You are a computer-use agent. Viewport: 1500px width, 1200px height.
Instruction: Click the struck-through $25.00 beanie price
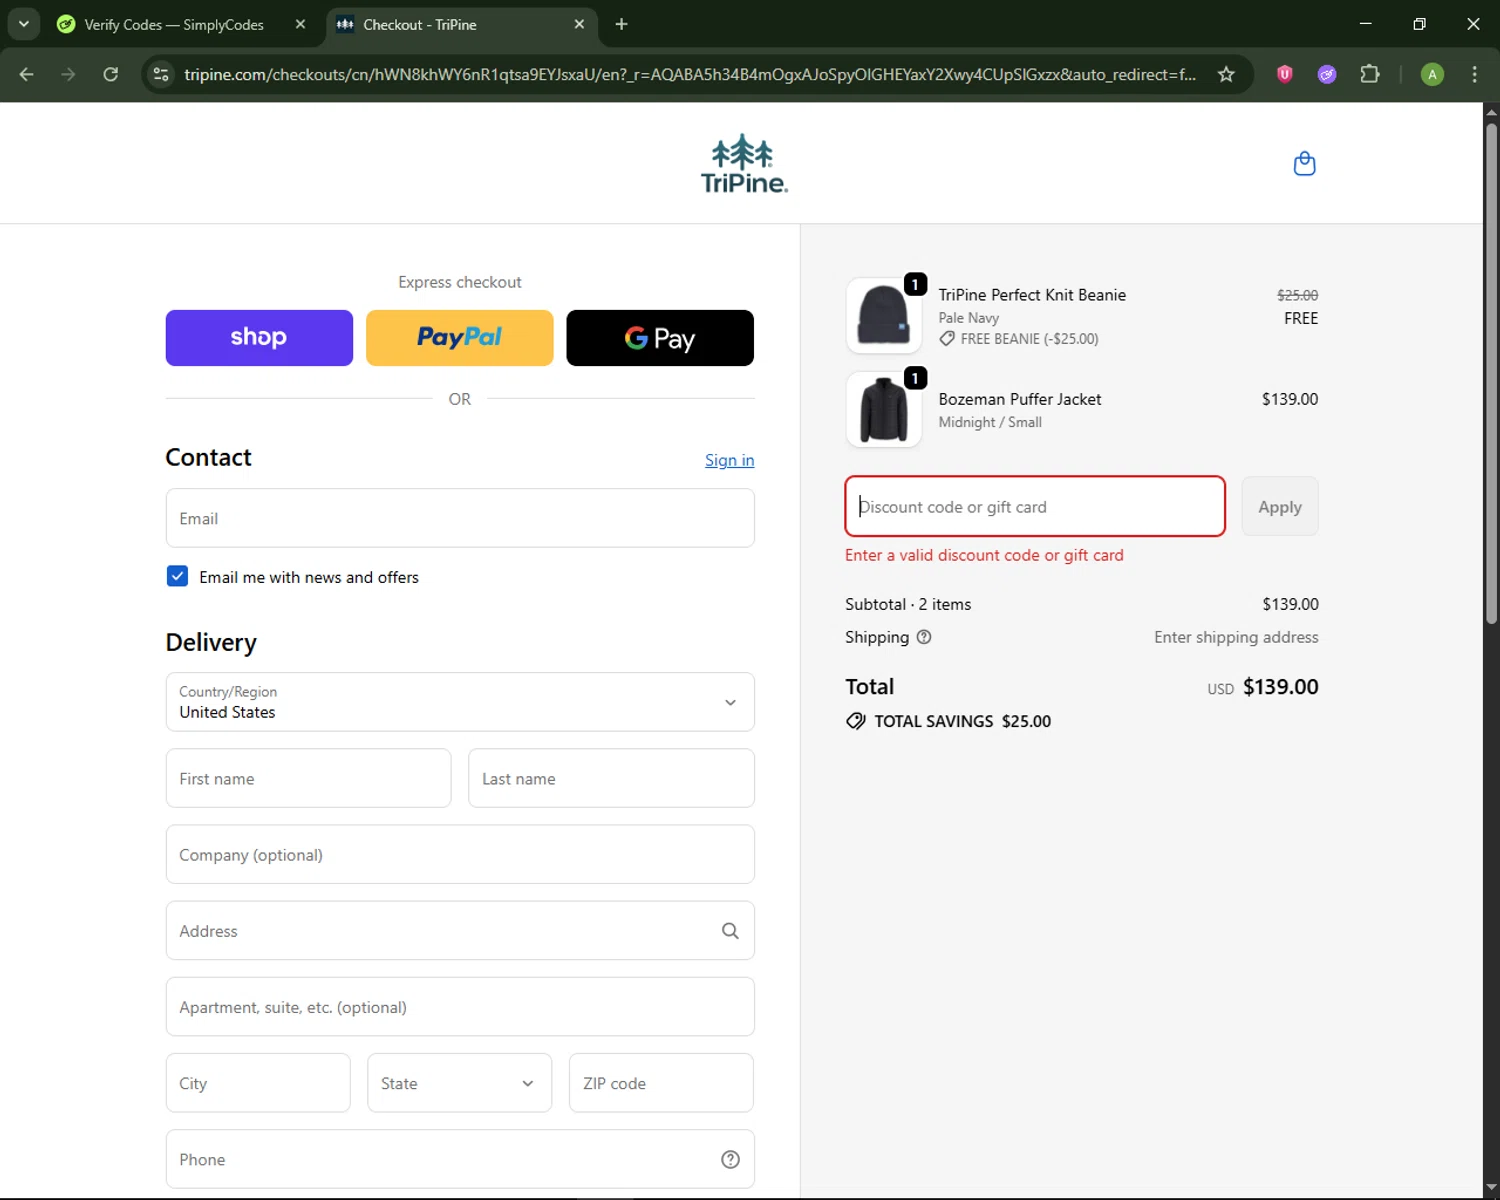1297,295
